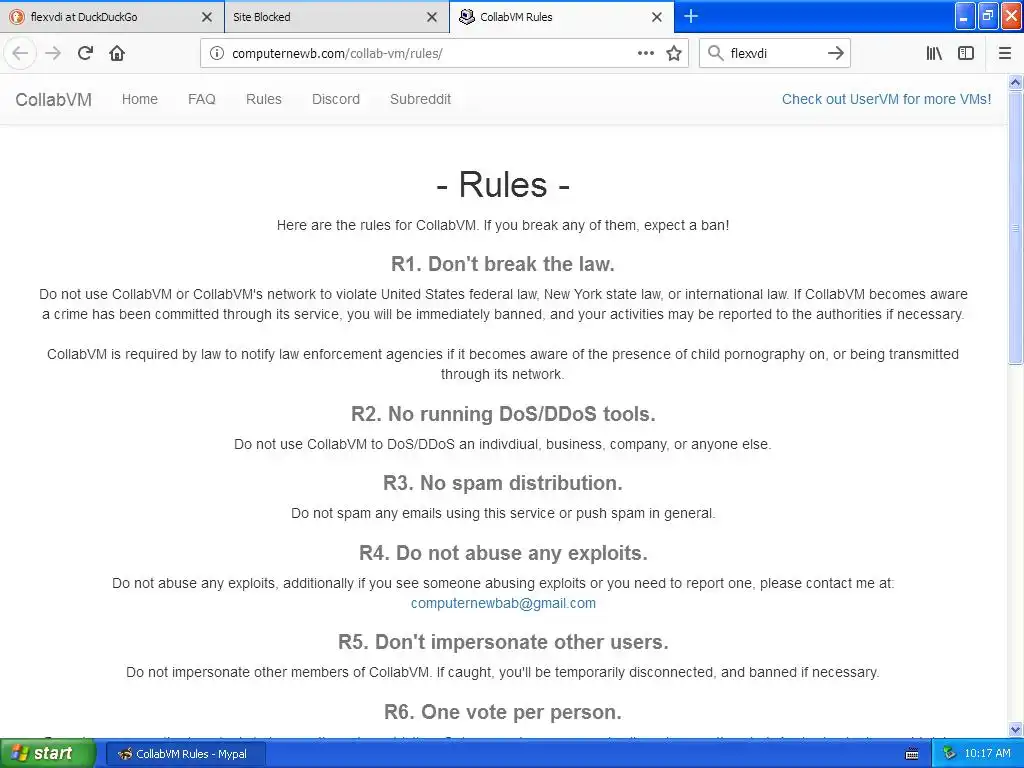
Task: Open the Windows Start menu
Action: click(x=48, y=753)
